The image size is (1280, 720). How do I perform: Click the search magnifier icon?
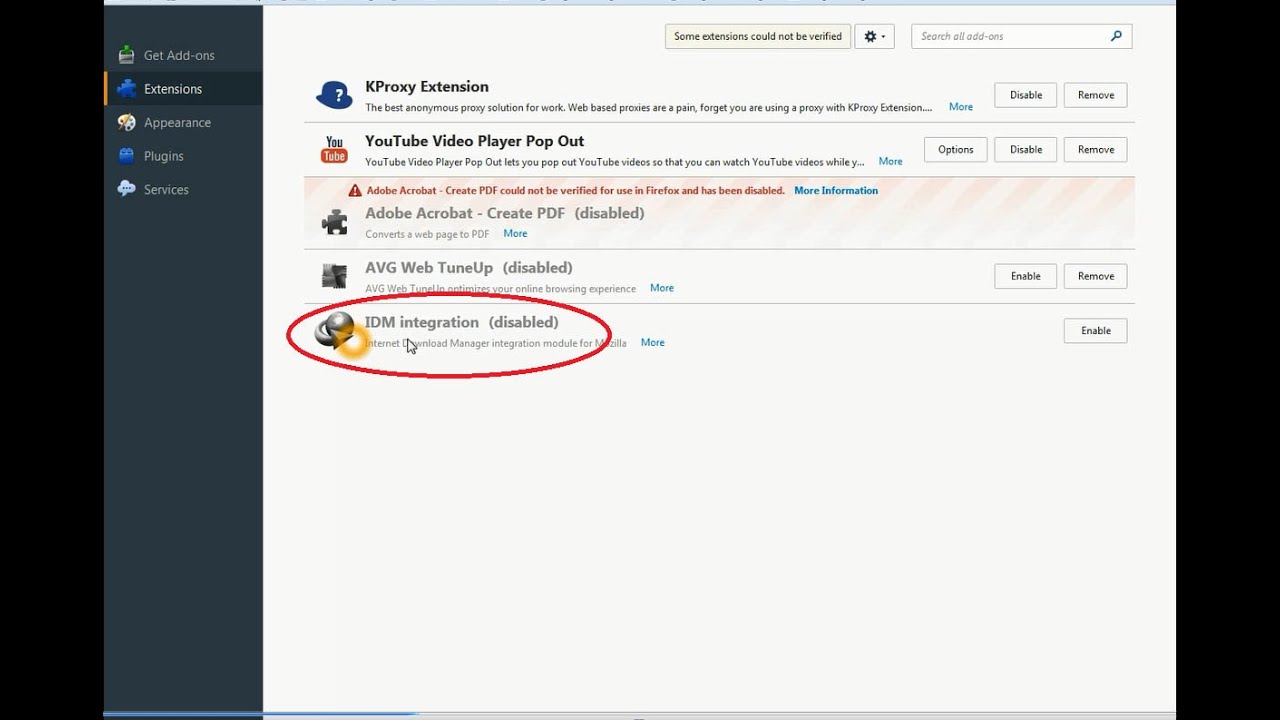coord(1116,36)
